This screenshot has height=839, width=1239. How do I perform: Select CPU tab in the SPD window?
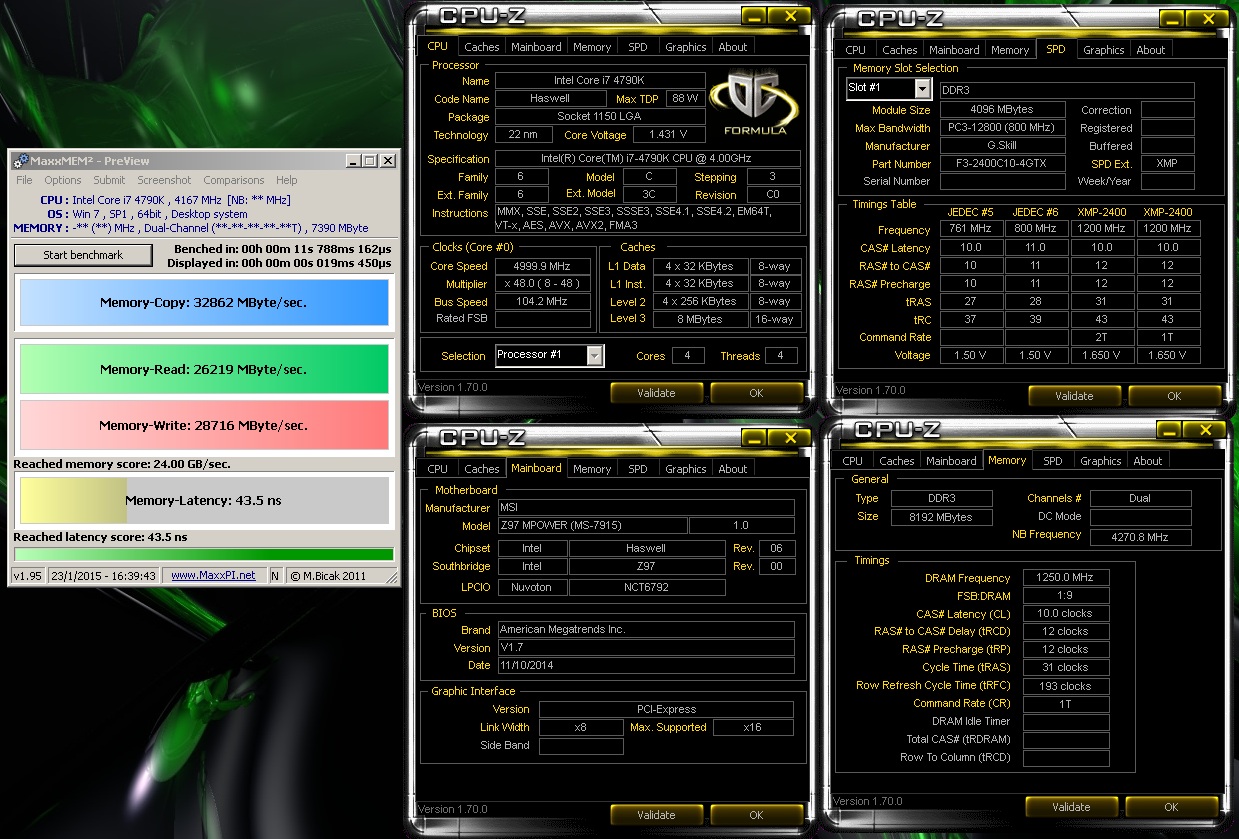tap(856, 50)
